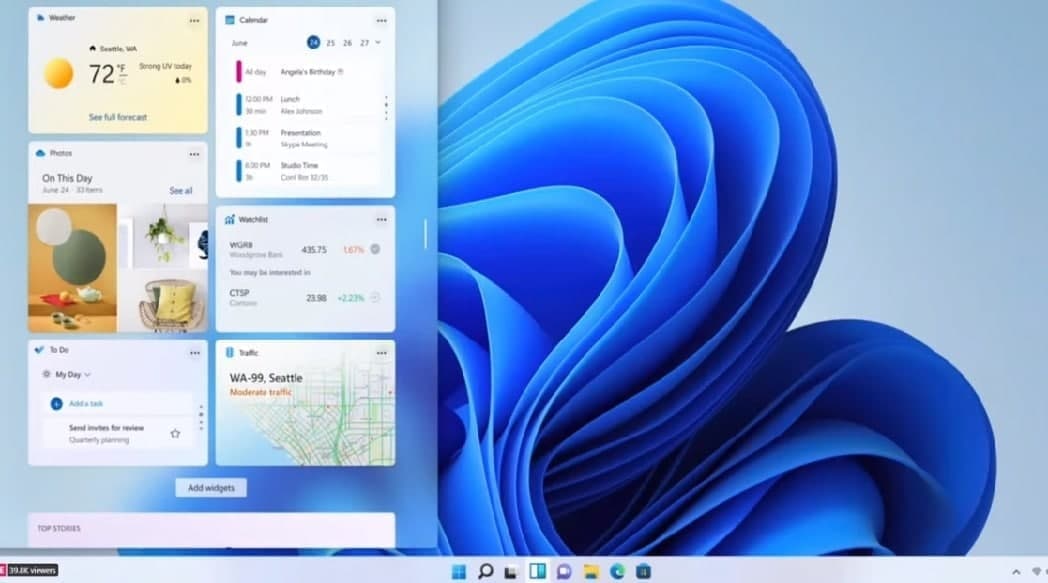Click the Strong UV today text
This screenshot has height=583, width=1048.
tap(165, 66)
